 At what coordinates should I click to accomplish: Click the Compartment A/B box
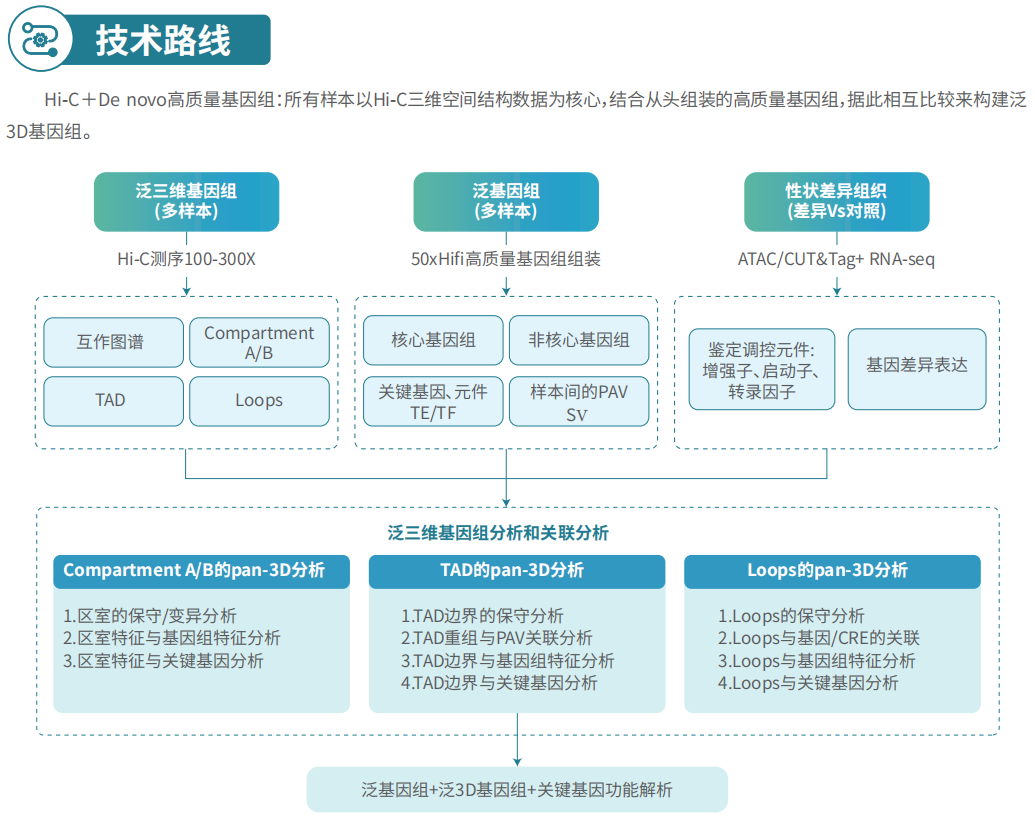pos(259,342)
